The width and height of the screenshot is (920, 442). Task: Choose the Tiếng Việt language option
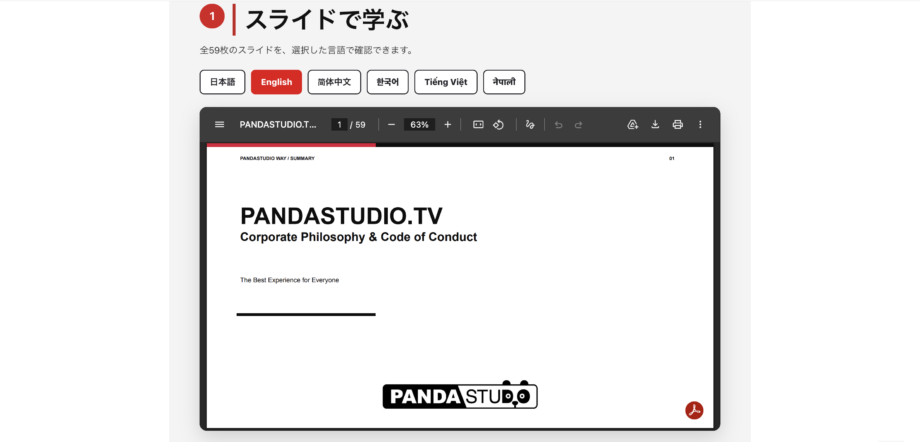(x=446, y=82)
